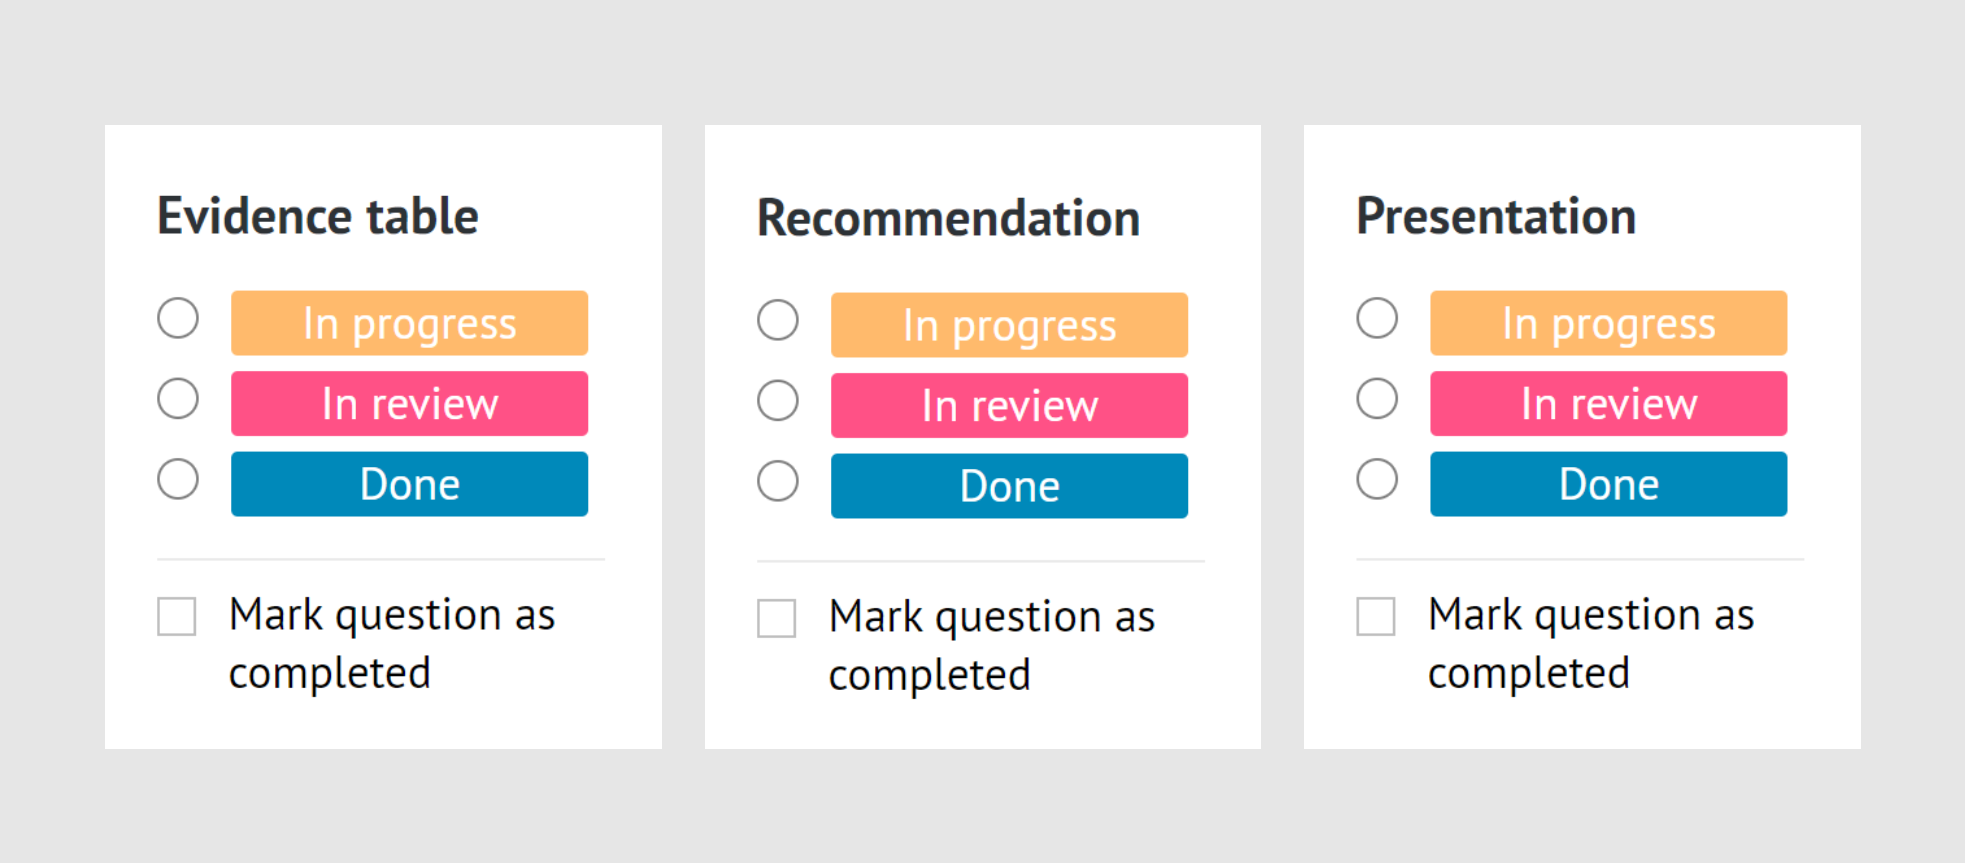Click the blue Done button on Evidence table
The width and height of the screenshot is (1965, 863).
pos(409,483)
